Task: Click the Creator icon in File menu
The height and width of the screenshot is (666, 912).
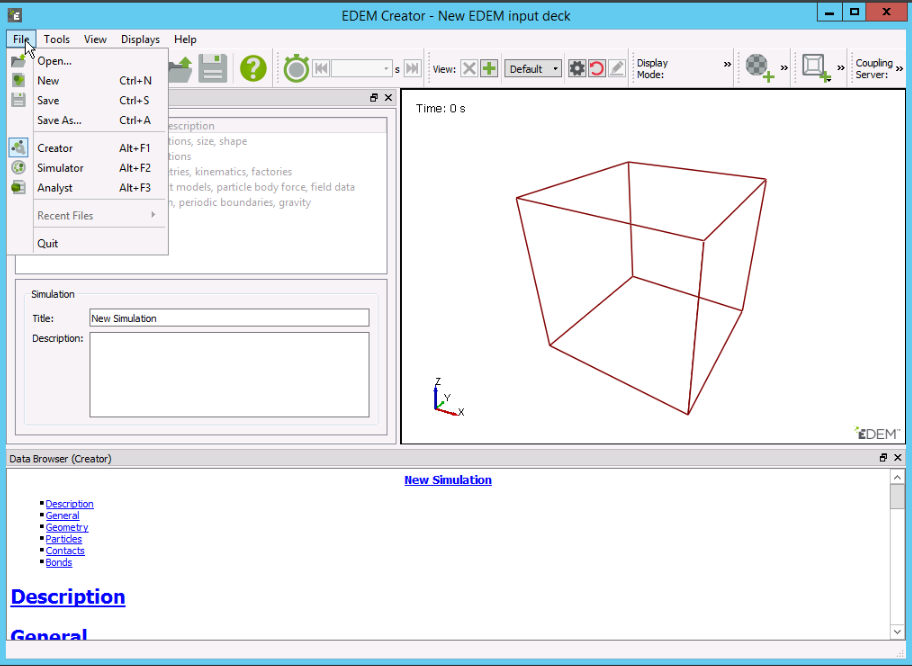Action: tap(19, 148)
